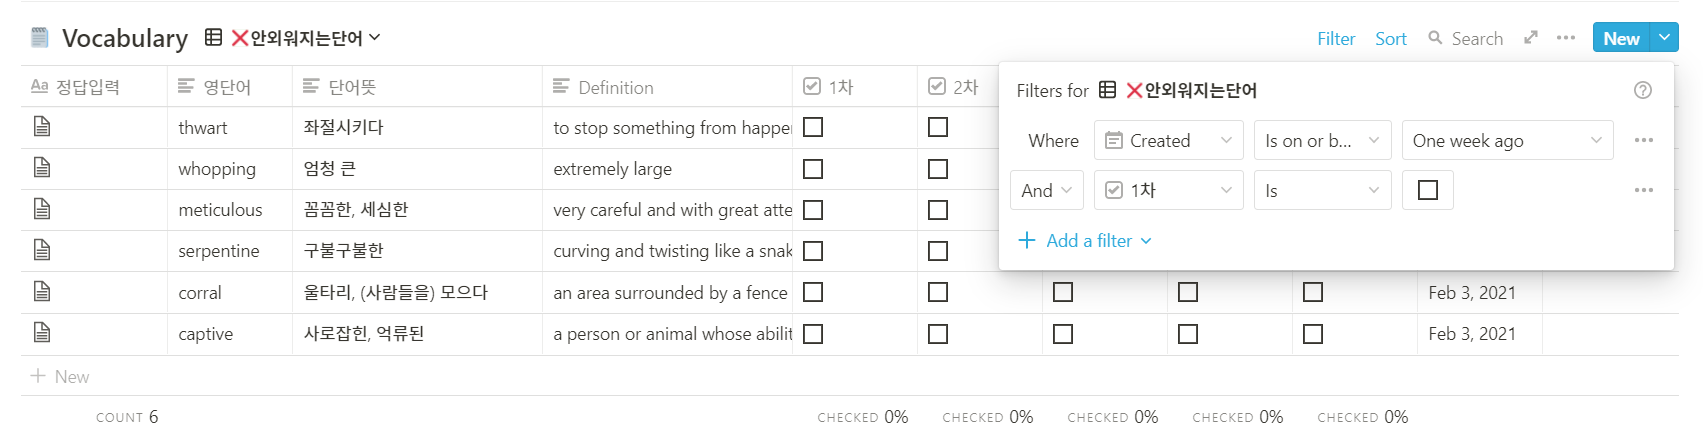Expand database to full page icon

point(1531,38)
